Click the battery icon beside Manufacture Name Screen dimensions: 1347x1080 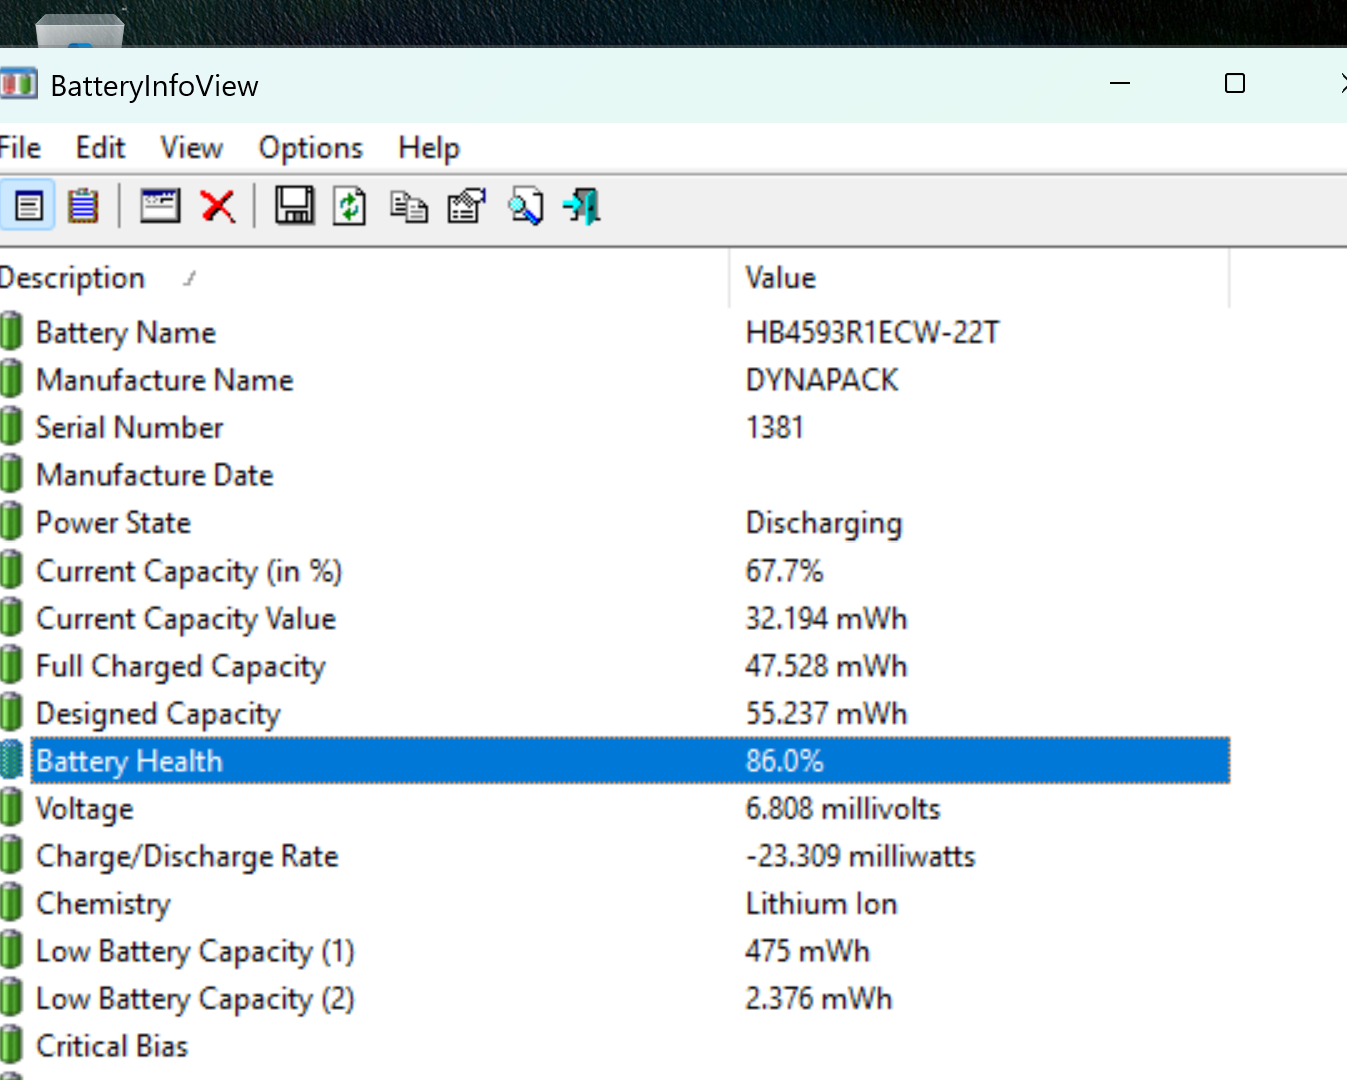coord(11,379)
